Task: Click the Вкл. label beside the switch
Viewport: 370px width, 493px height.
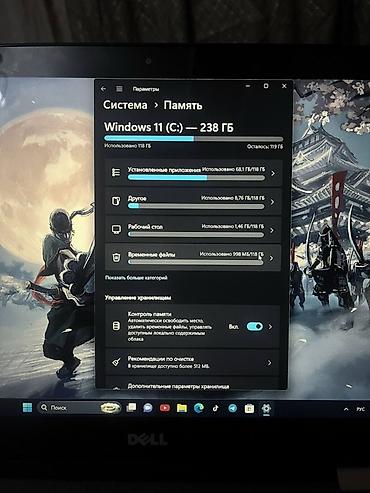Action: [x=234, y=327]
